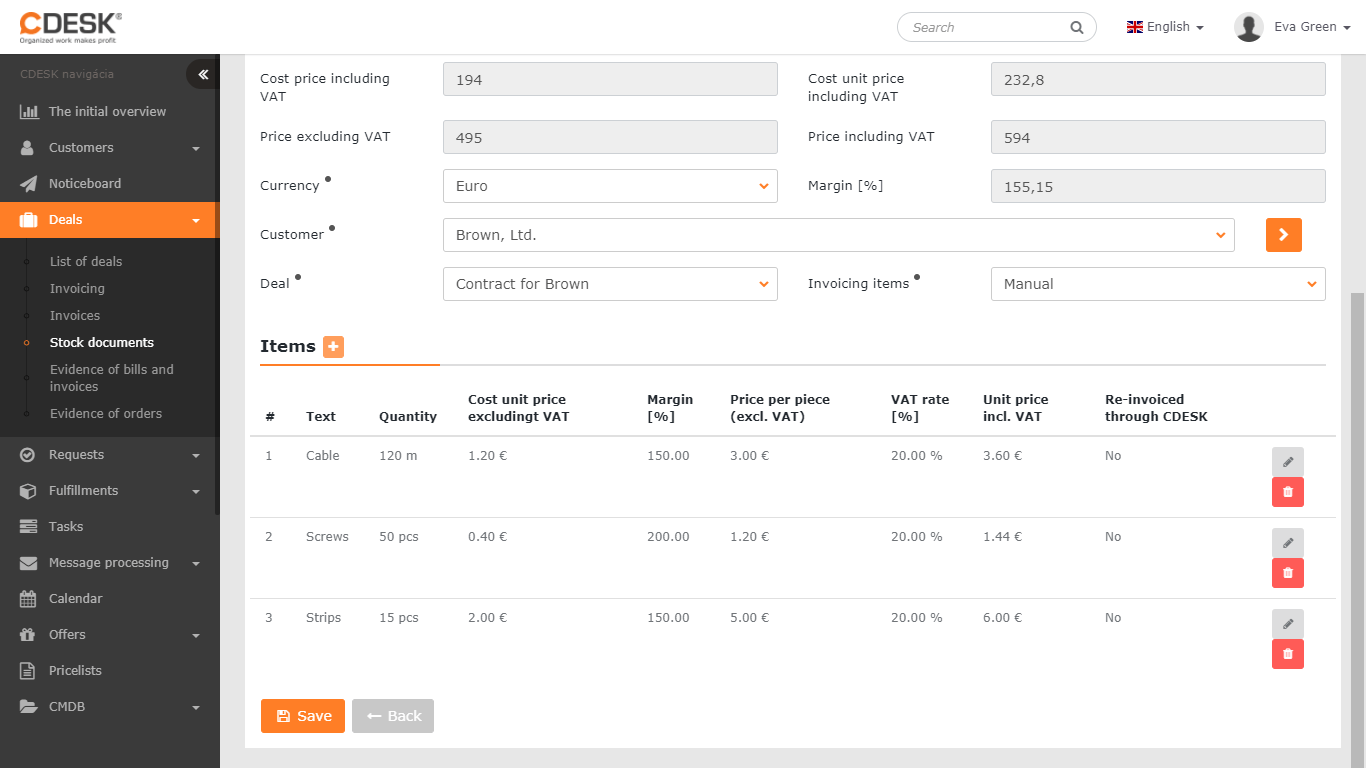Image resolution: width=1366 pixels, height=768 pixels.
Task: Edit the Strips item row
Action: click(x=1288, y=623)
